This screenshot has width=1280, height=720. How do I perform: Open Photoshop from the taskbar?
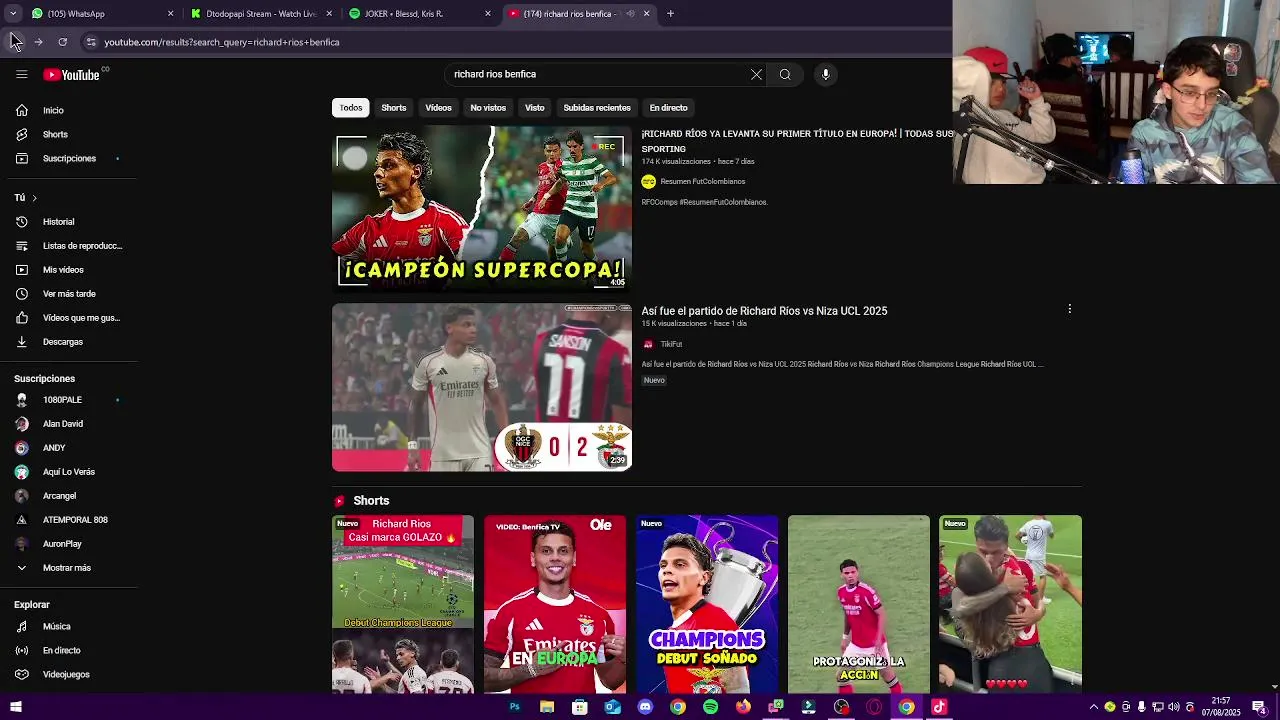point(514,707)
